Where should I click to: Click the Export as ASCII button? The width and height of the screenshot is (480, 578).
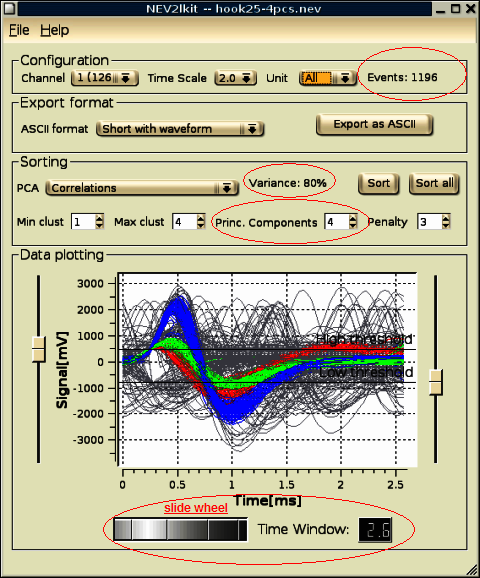pyautogui.click(x=374, y=124)
